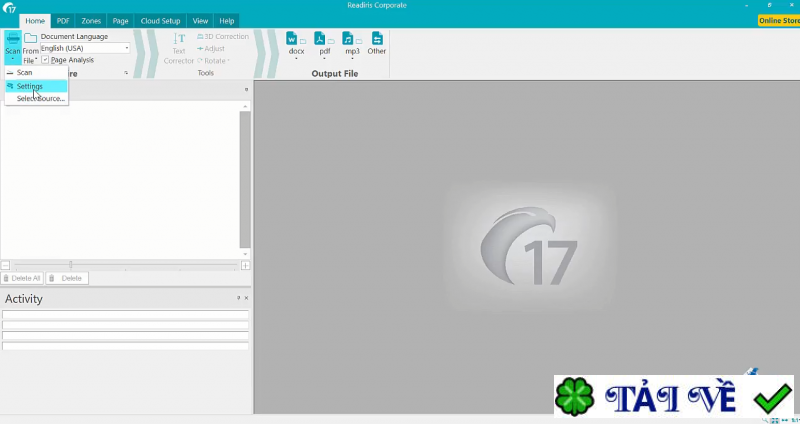Click the small folder icon beside mp3
The width and height of the screenshot is (800, 424).
[359, 41]
